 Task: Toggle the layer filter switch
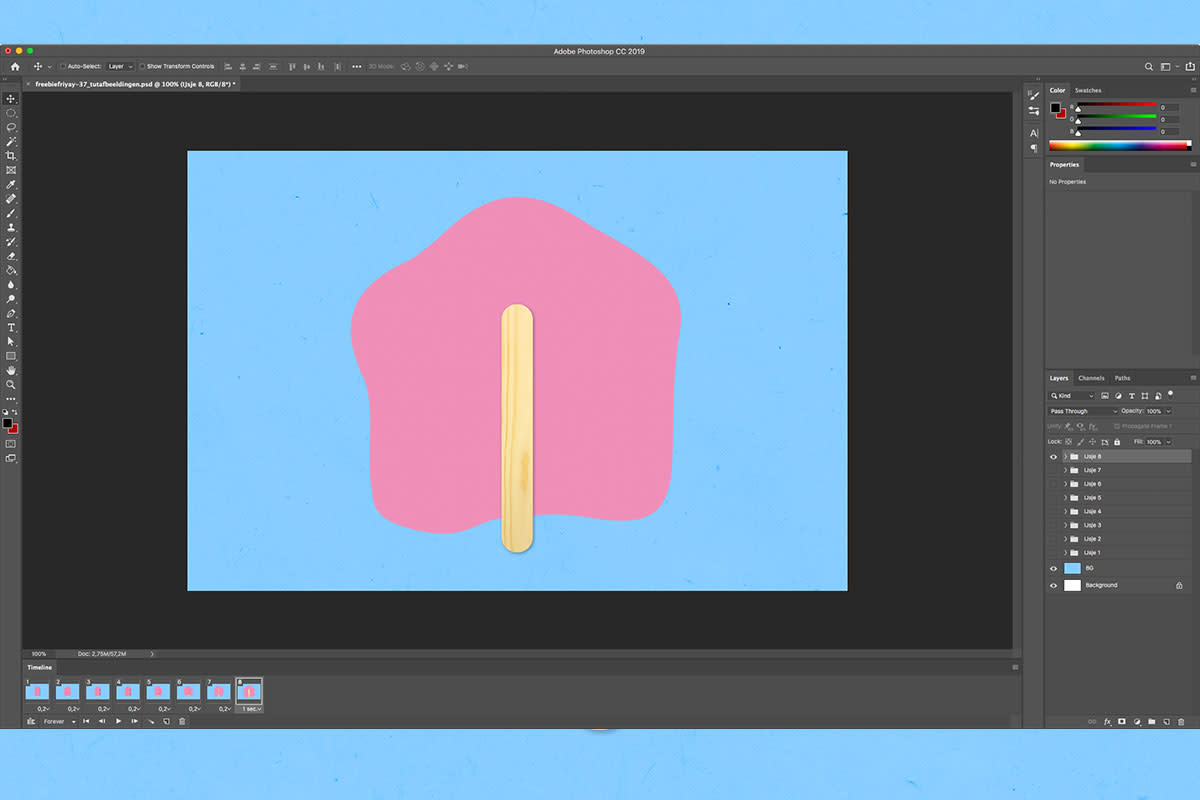coord(1170,396)
